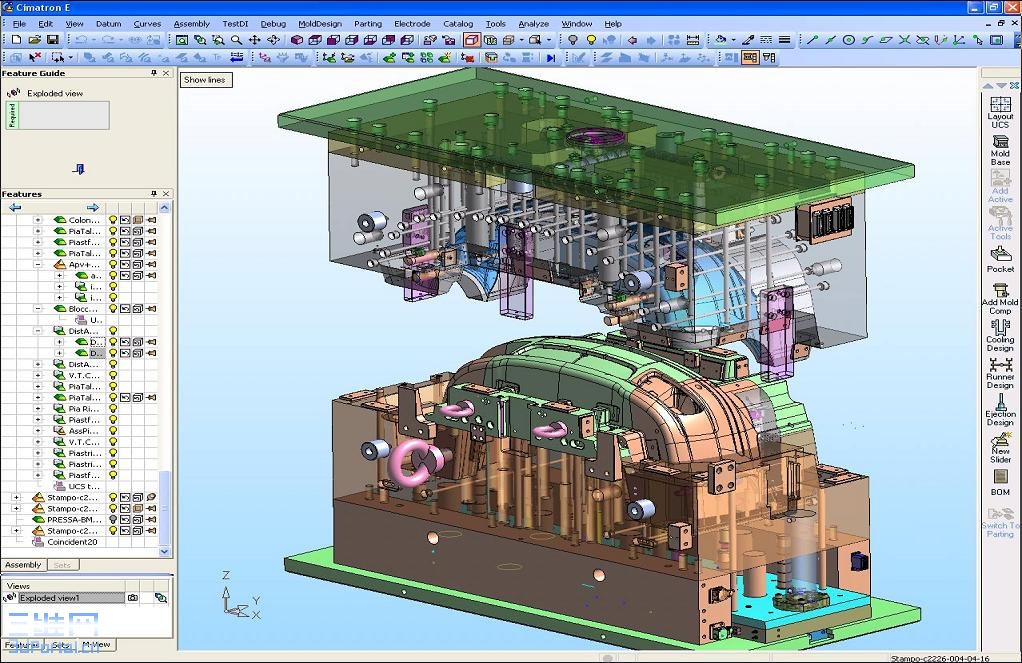Toggle light bulb visibility for AssPi... row
This screenshot has width=1022, height=663.
[113, 430]
